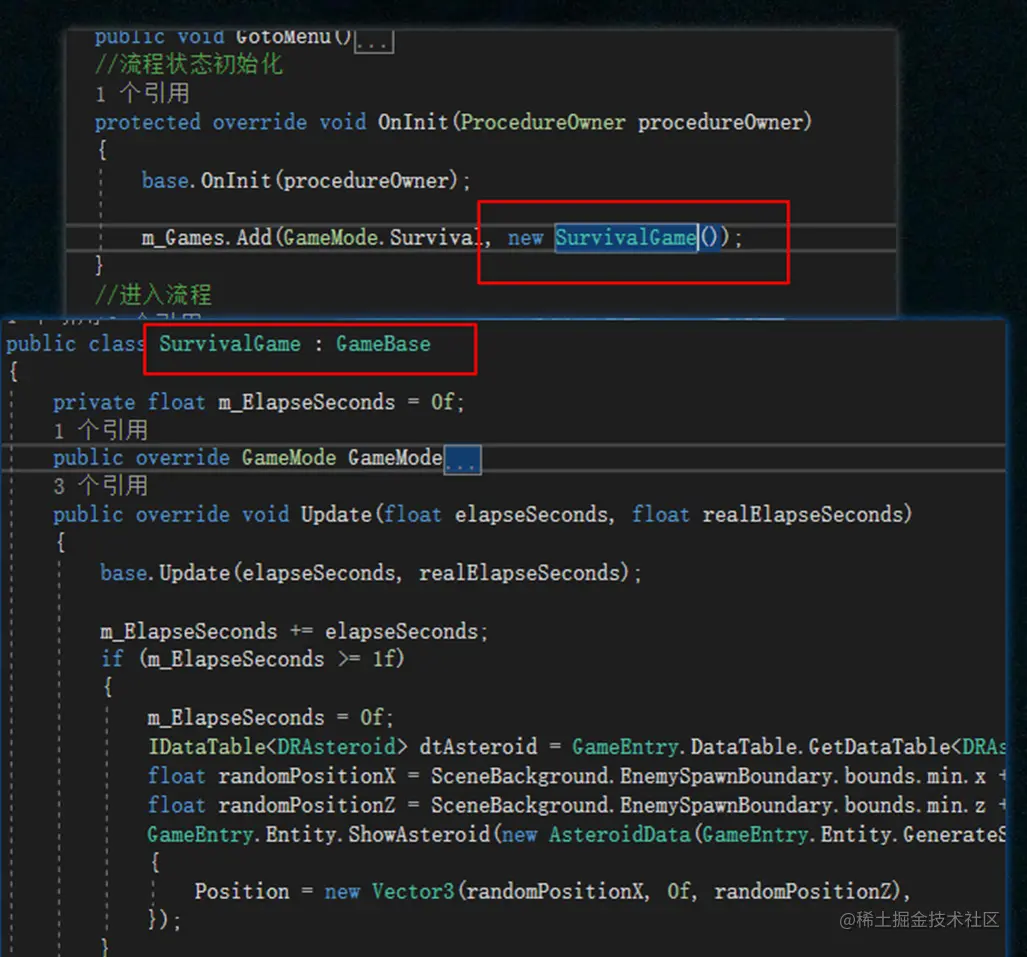Image resolution: width=1027 pixels, height=957 pixels.
Task: Click the '//流程状态初始化' comment
Action: (x=189, y=64)
